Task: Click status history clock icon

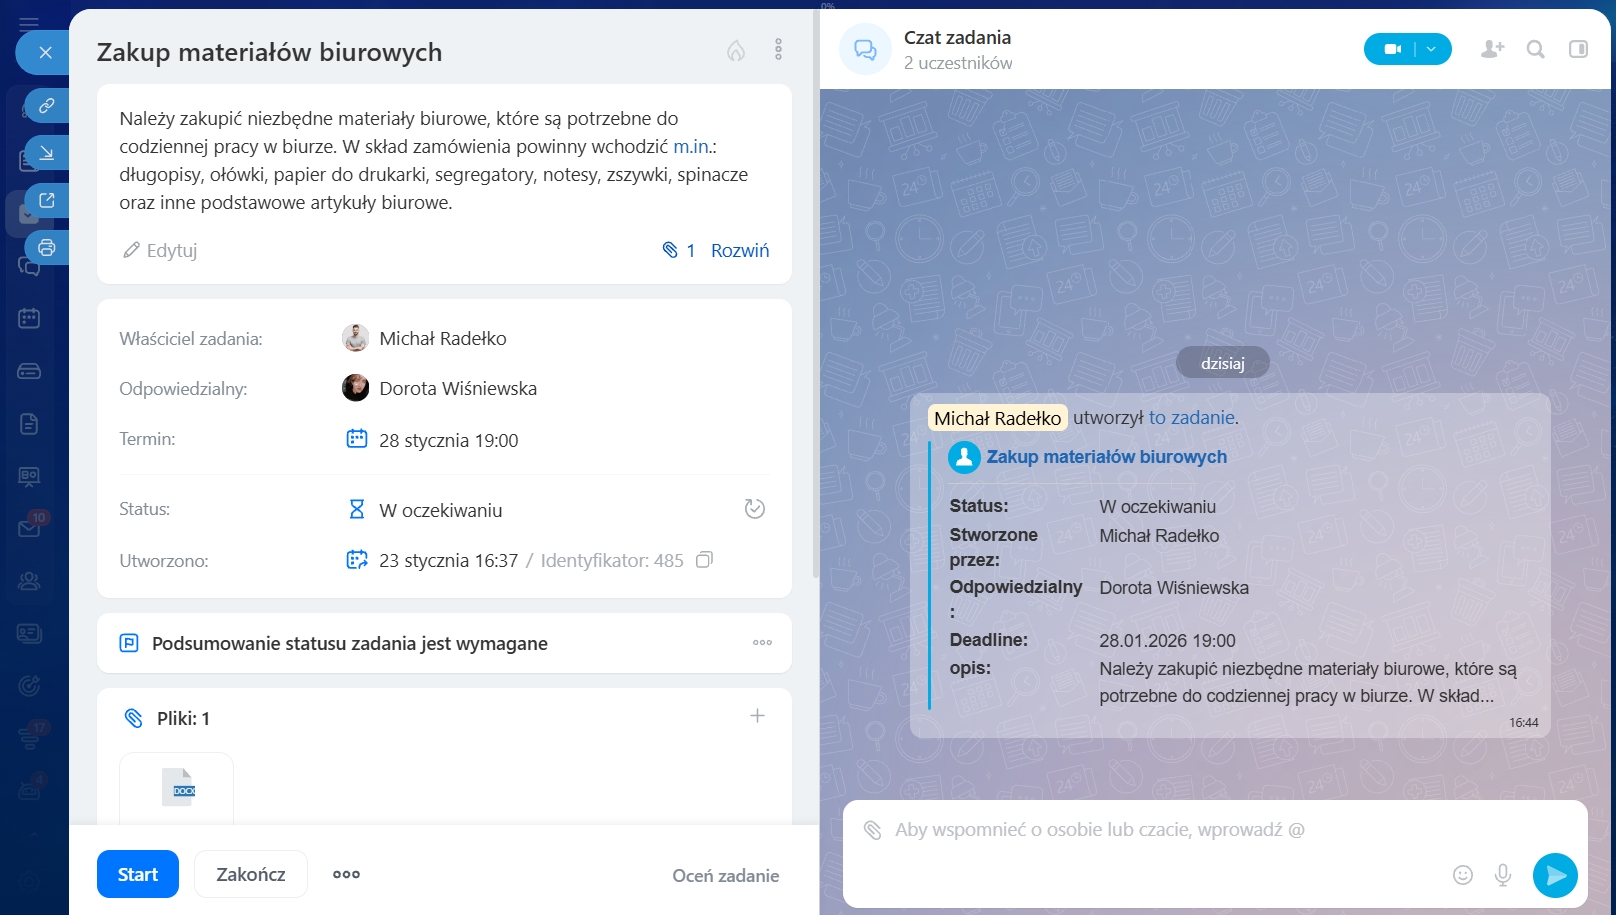Action: tap(754, 509)
